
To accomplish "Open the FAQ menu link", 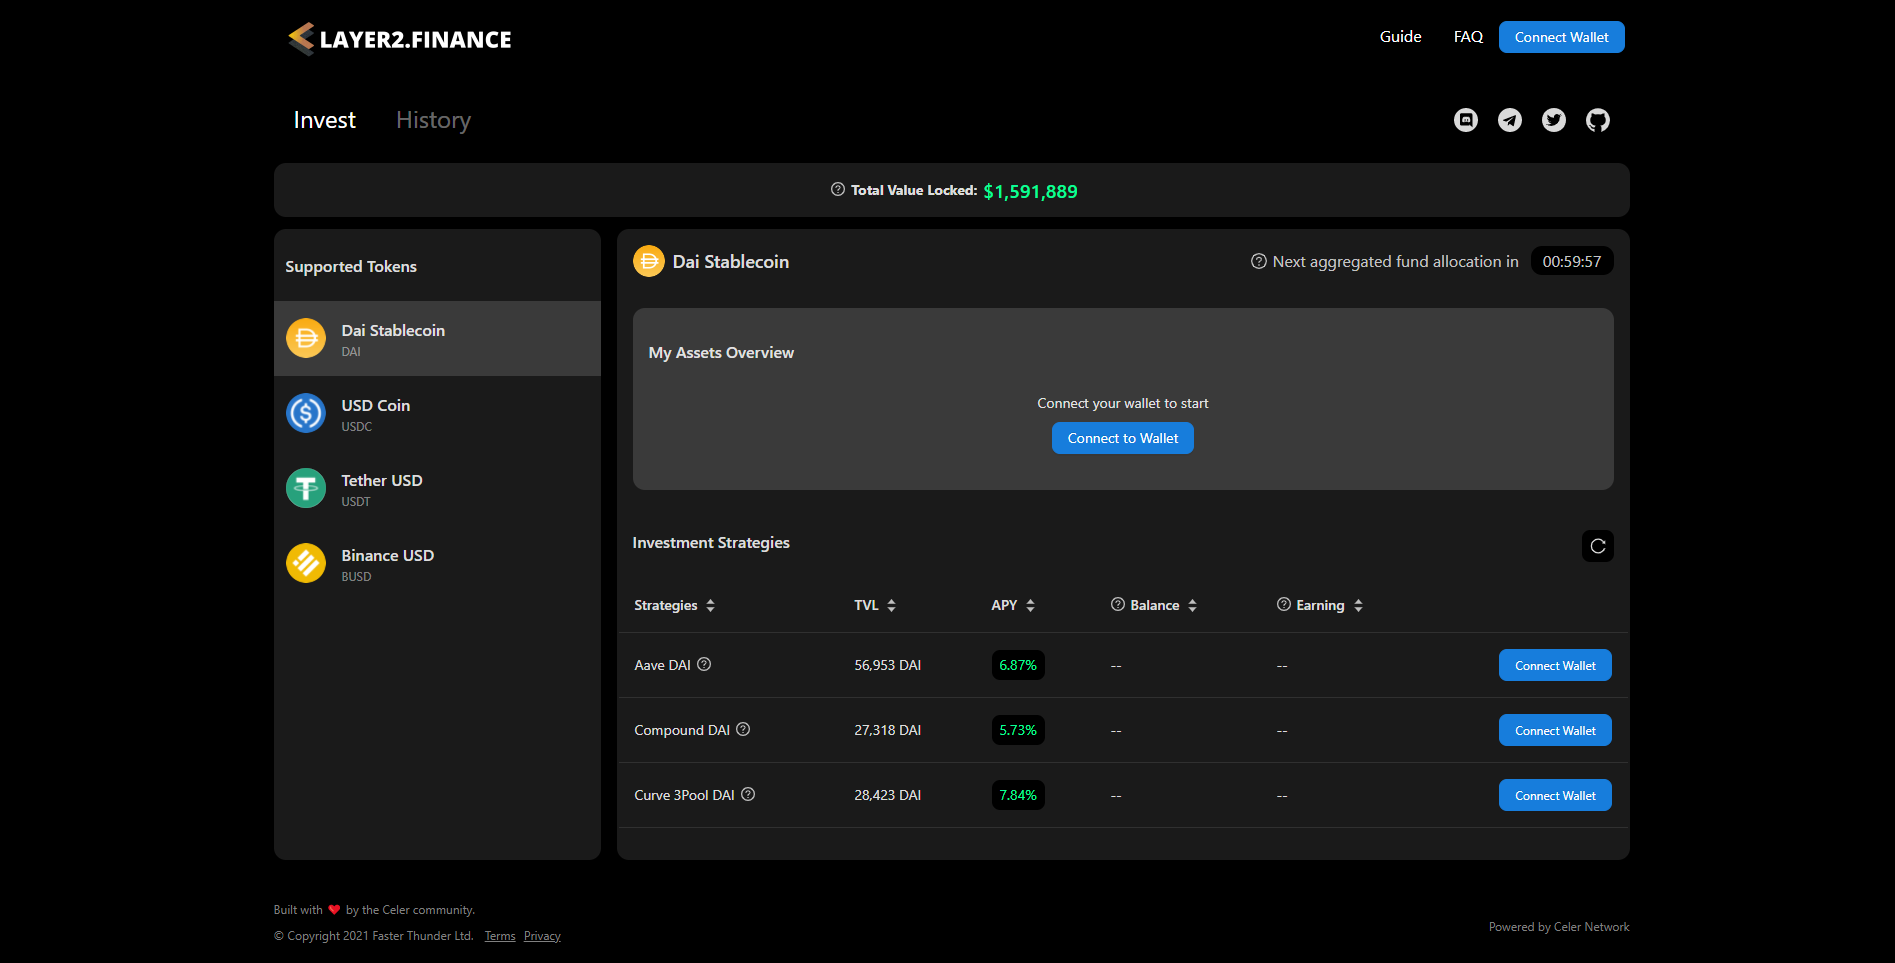I will (x=1468, y=37).
